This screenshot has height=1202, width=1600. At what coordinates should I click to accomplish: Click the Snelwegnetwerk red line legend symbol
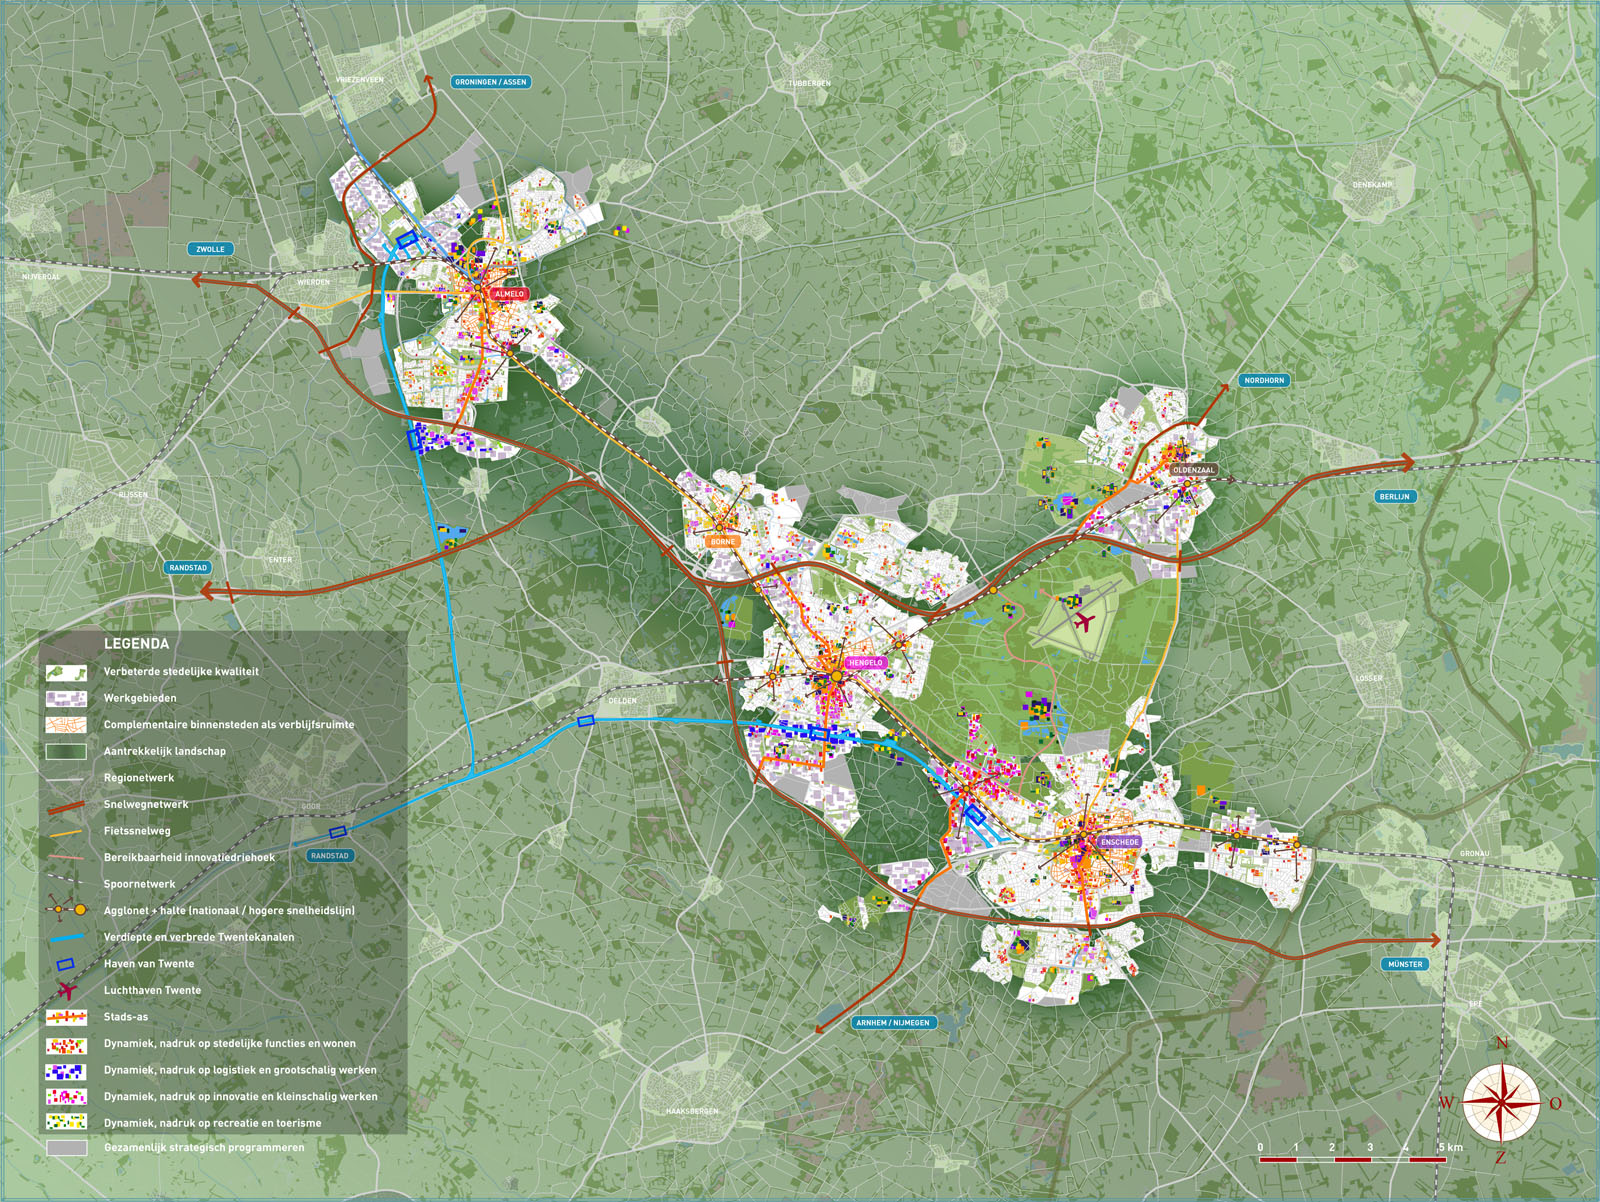66,805
